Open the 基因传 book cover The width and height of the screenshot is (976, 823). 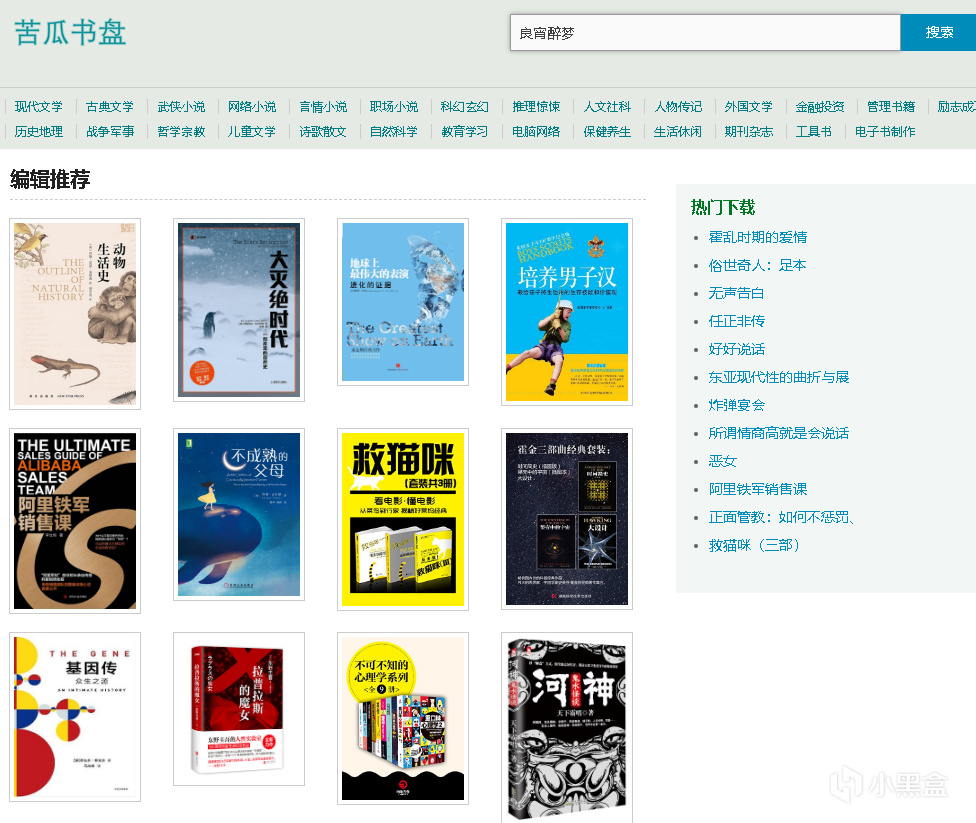point(75,717)
